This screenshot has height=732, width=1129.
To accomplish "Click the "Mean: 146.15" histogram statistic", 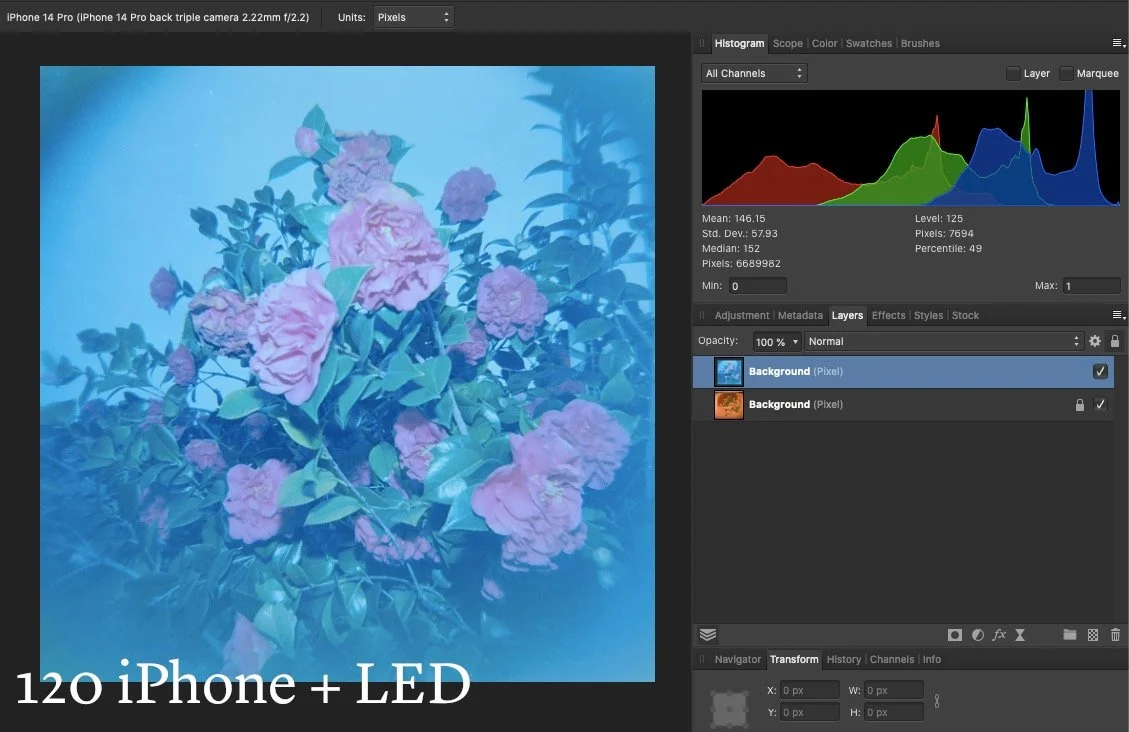I will (x=734, y=218).
